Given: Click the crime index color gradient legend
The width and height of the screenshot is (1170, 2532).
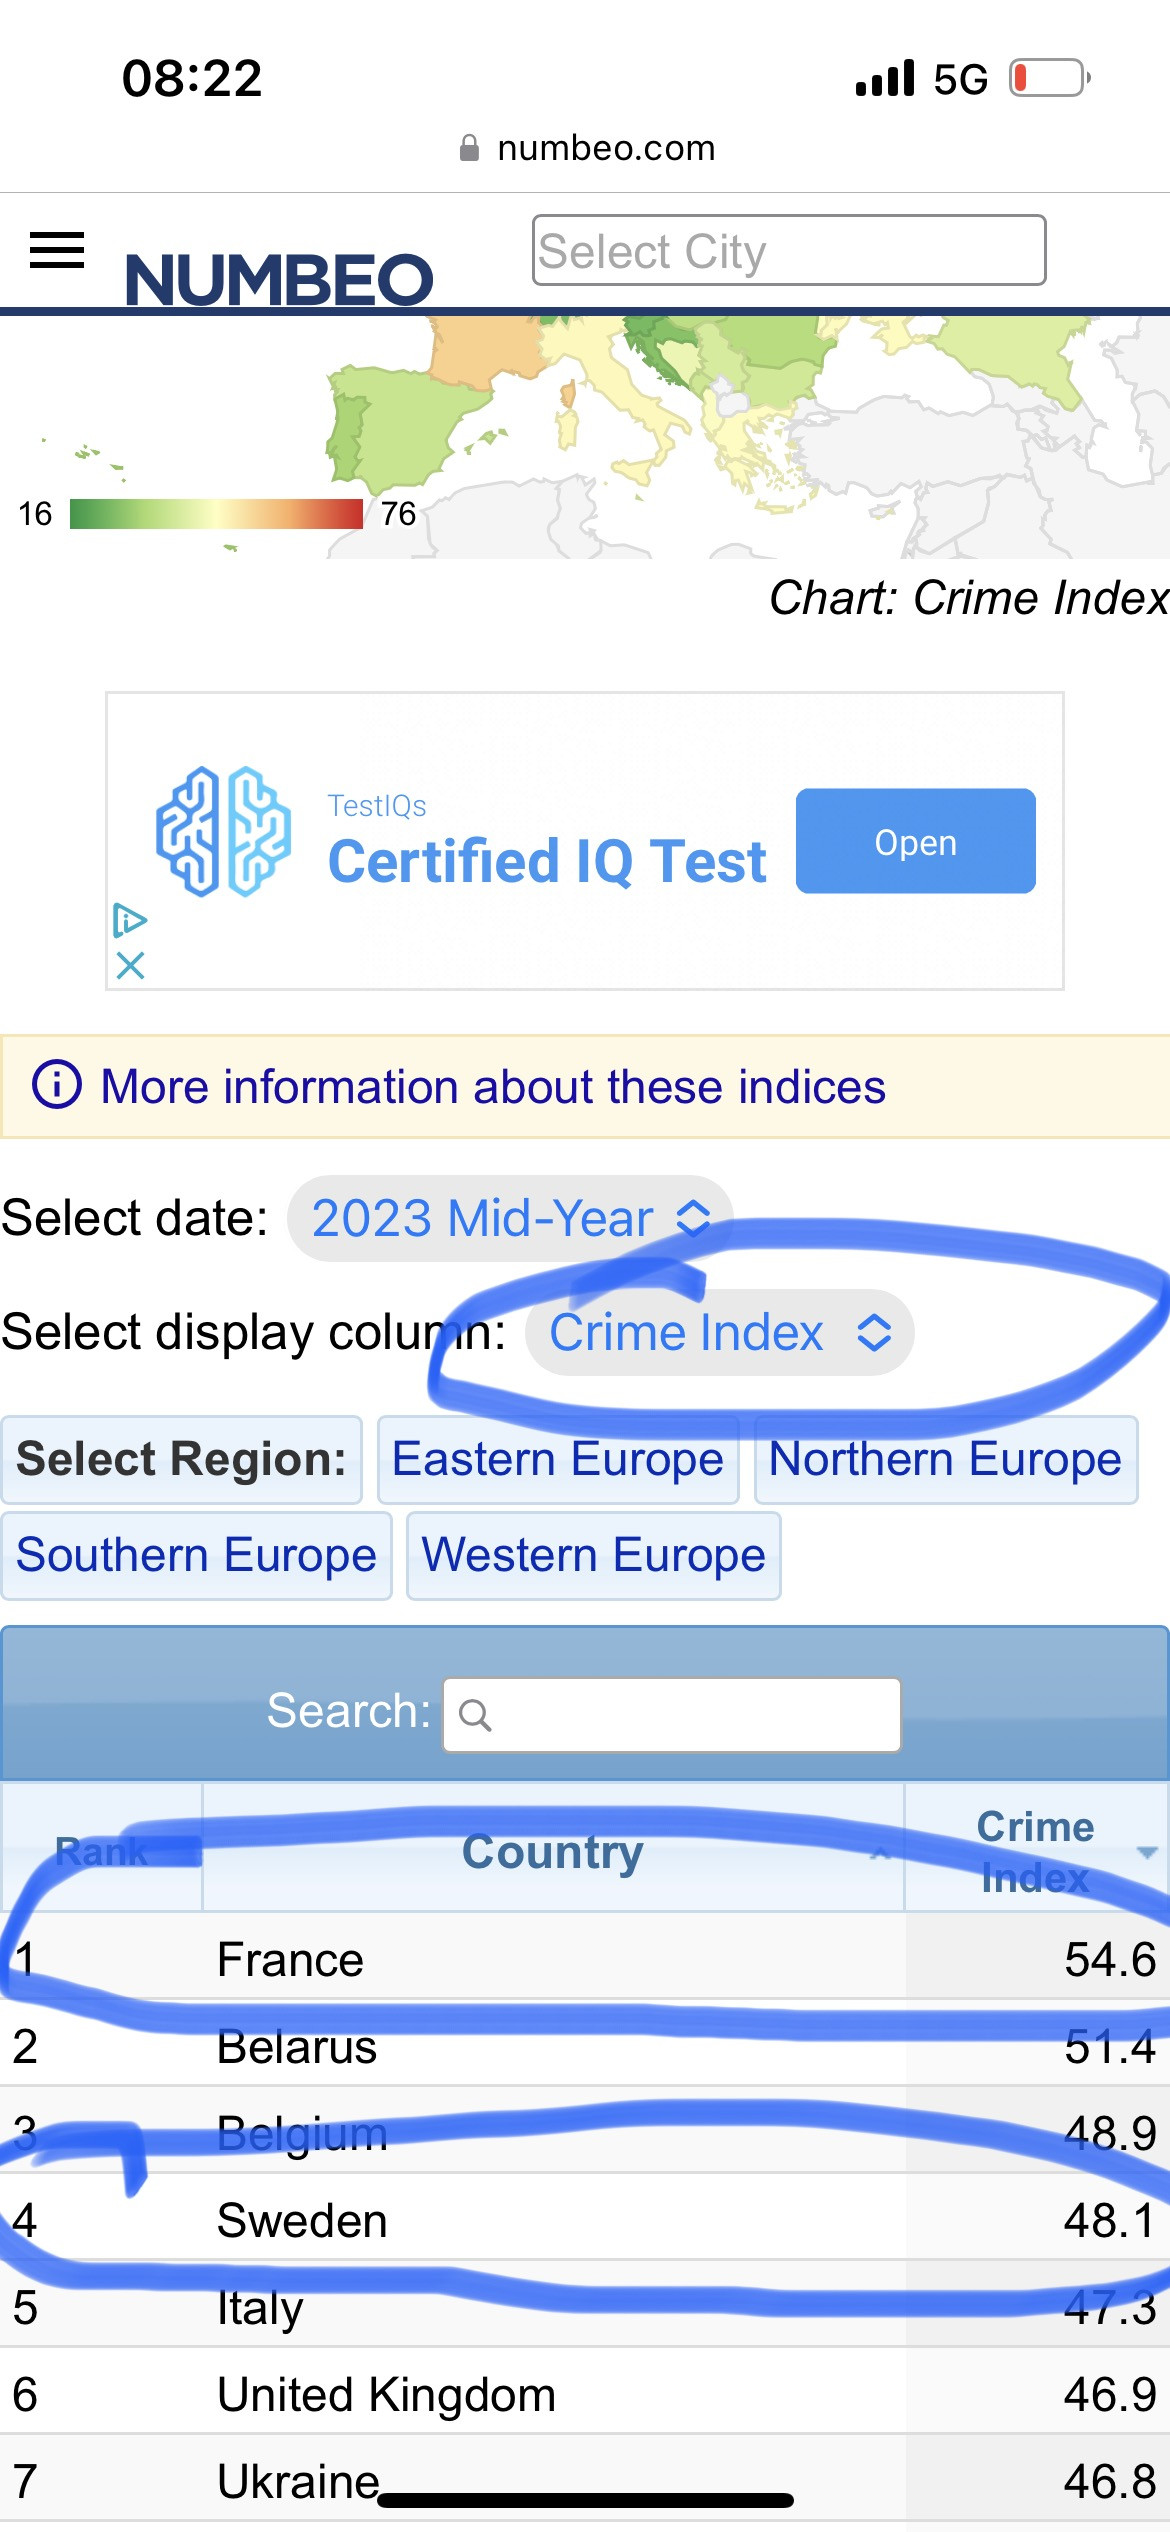Looking at the screenshot, I should (216, 514).
